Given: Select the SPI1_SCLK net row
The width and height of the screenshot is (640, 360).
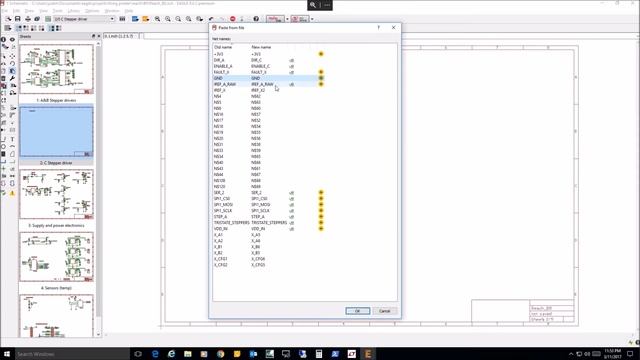Looking at the screenshot, I should tap(269, 211).
